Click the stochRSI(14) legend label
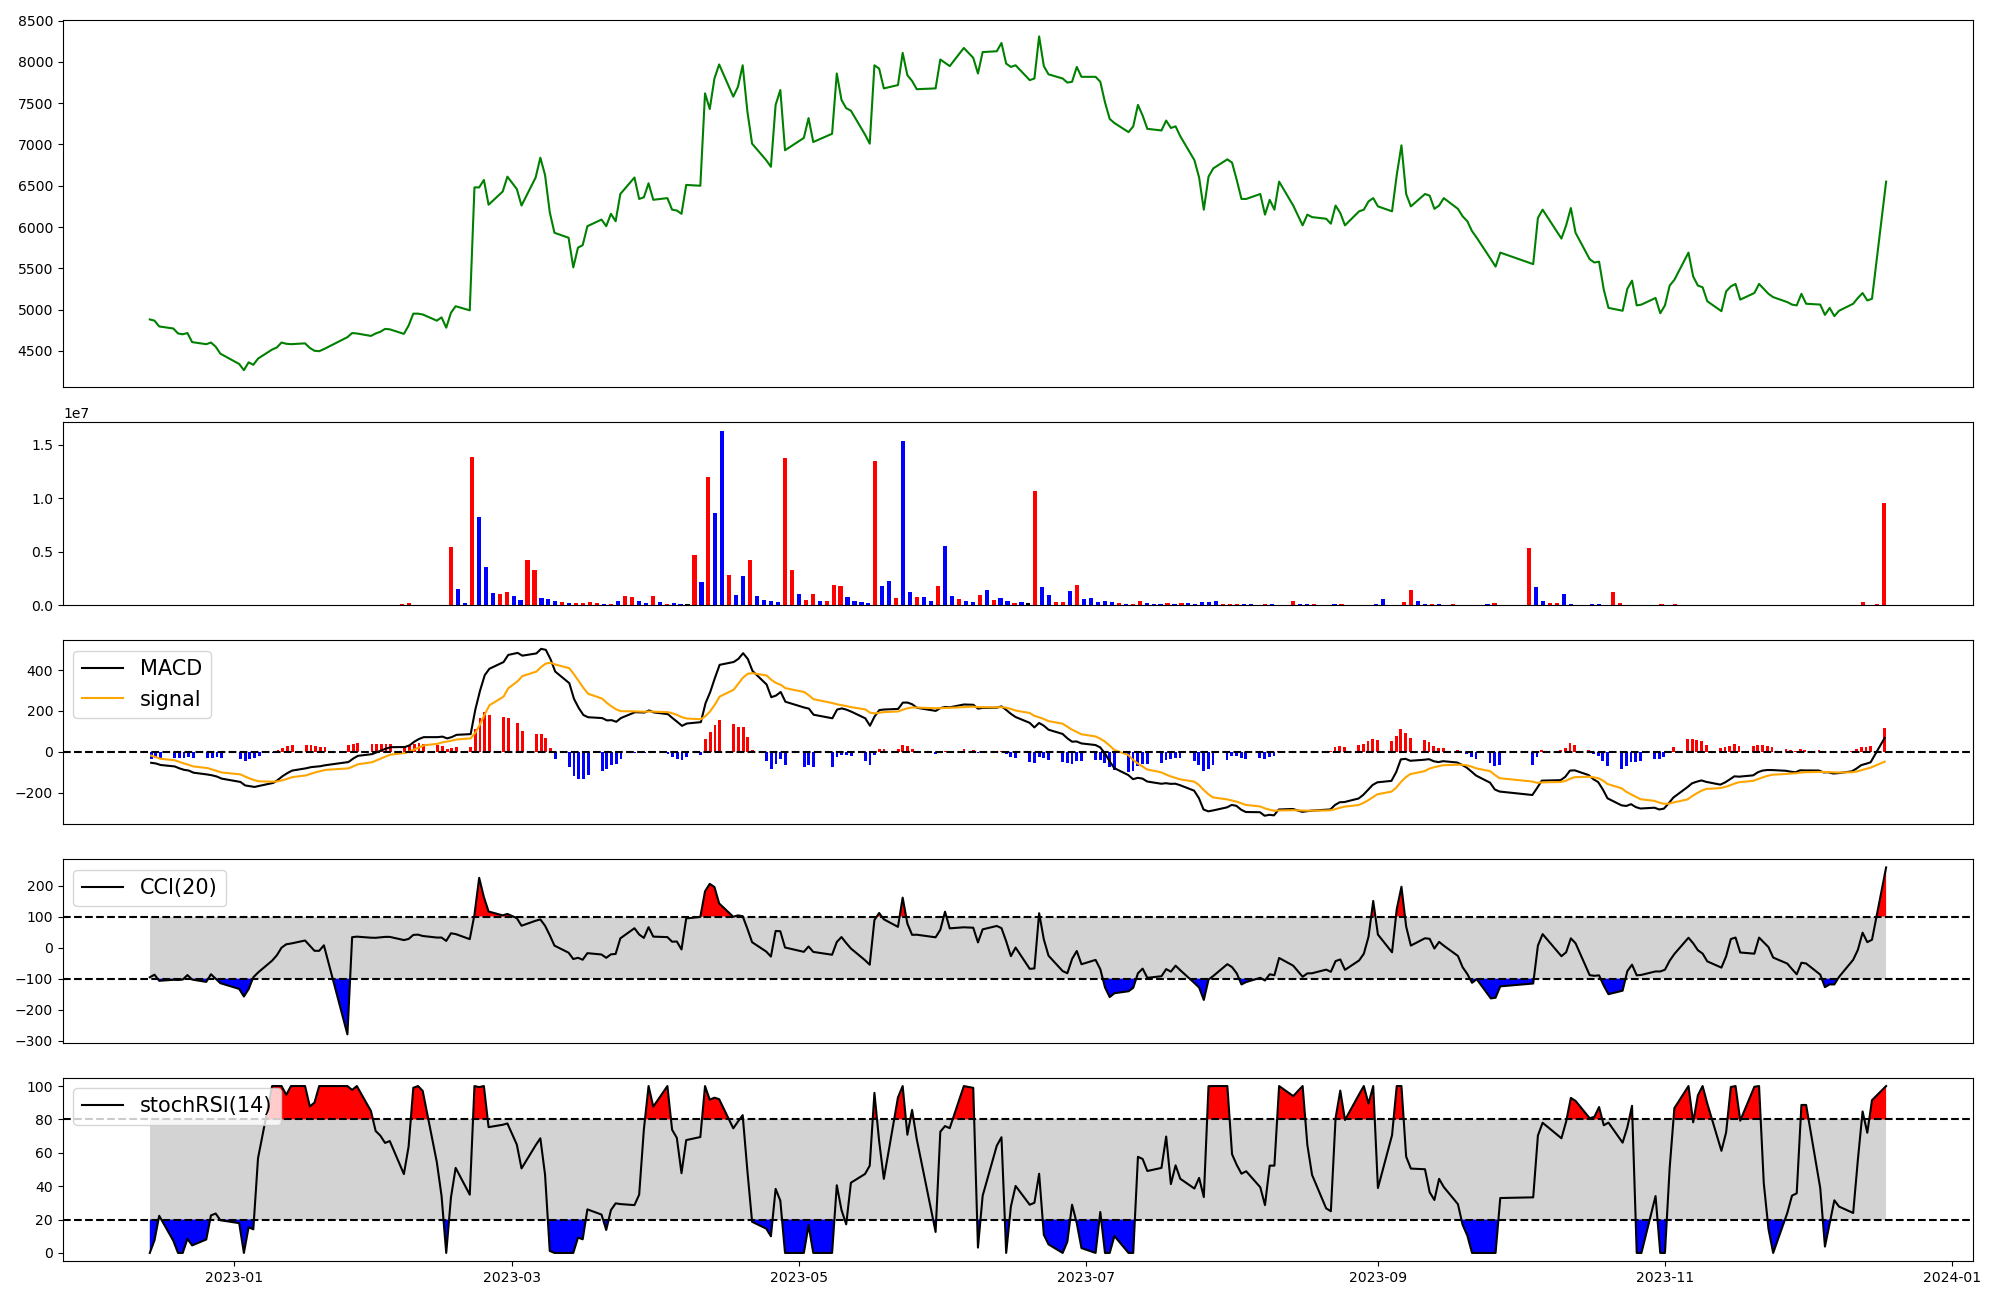This screenshot has width=2000, height=1300. coord(205,1105)
